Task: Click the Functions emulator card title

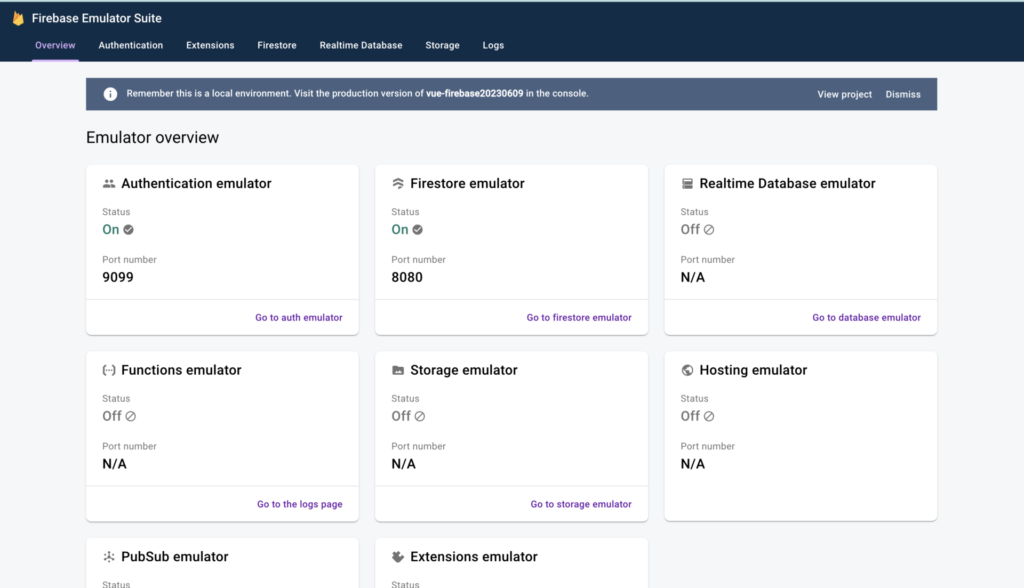Action: point(182,370)
